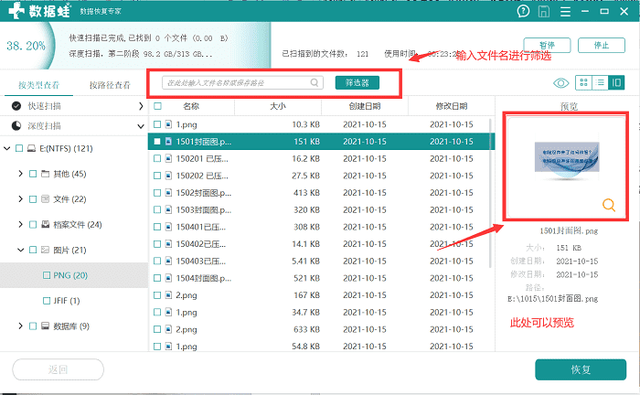
Task: Switch to list view mode
Action: 600,83
